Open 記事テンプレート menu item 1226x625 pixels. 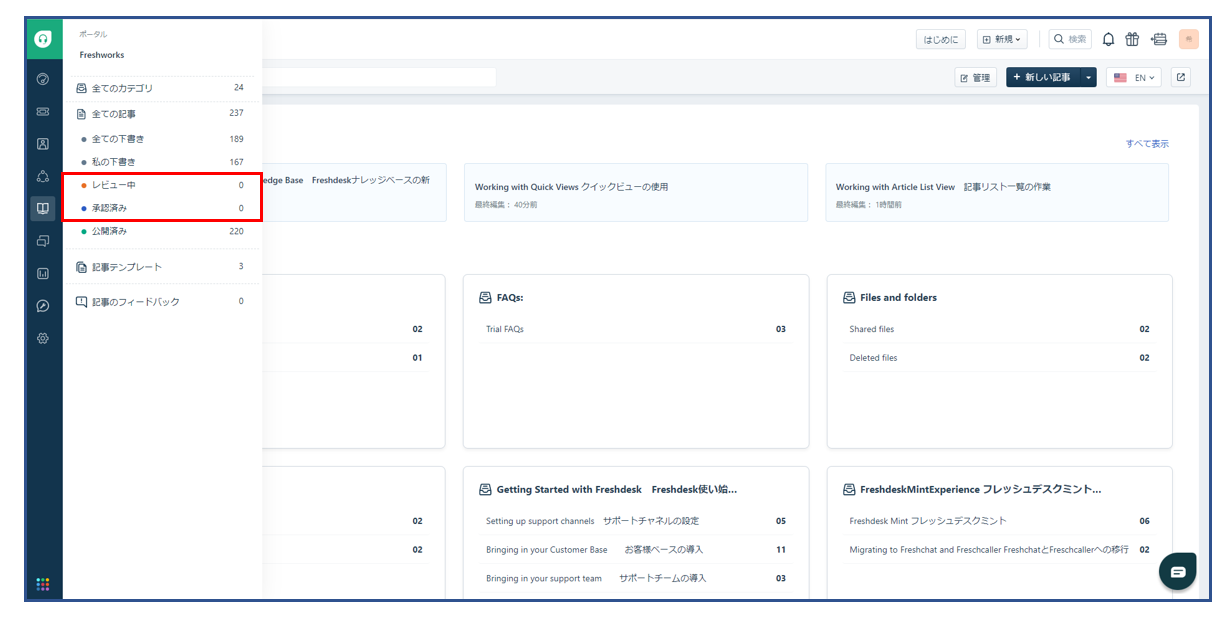(160, 267)
